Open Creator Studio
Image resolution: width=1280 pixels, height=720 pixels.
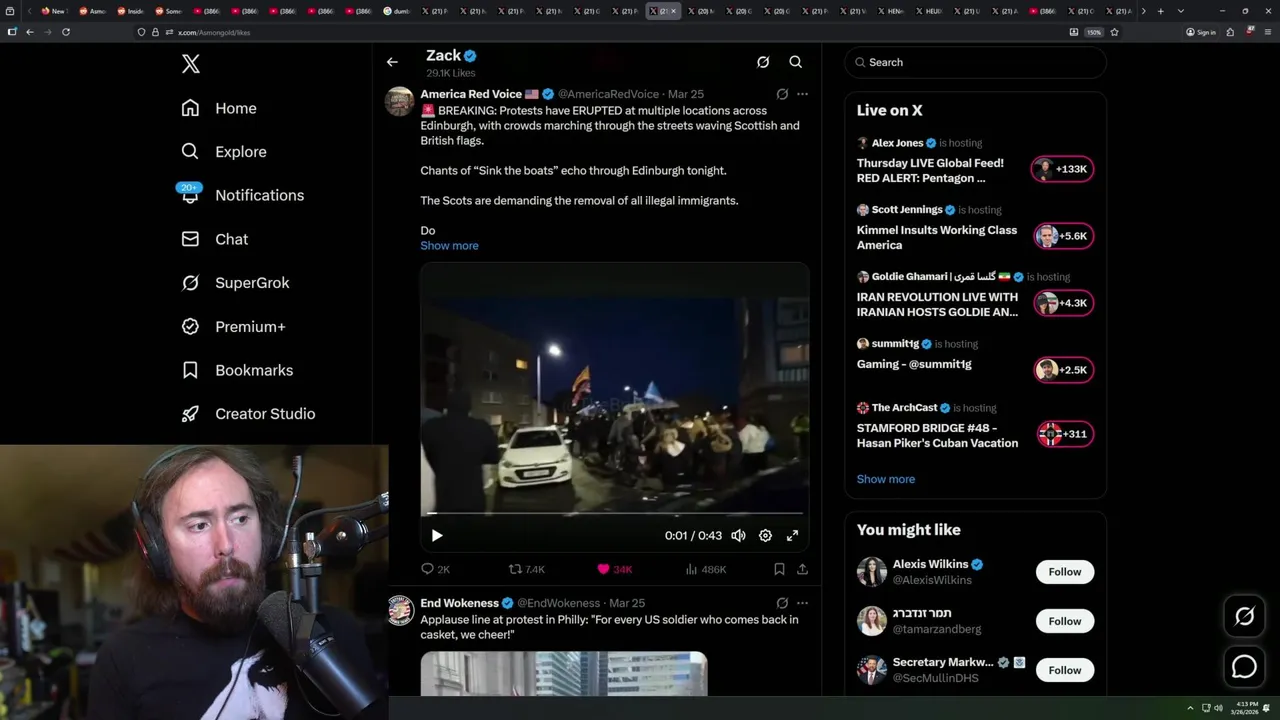click(248, 414)
